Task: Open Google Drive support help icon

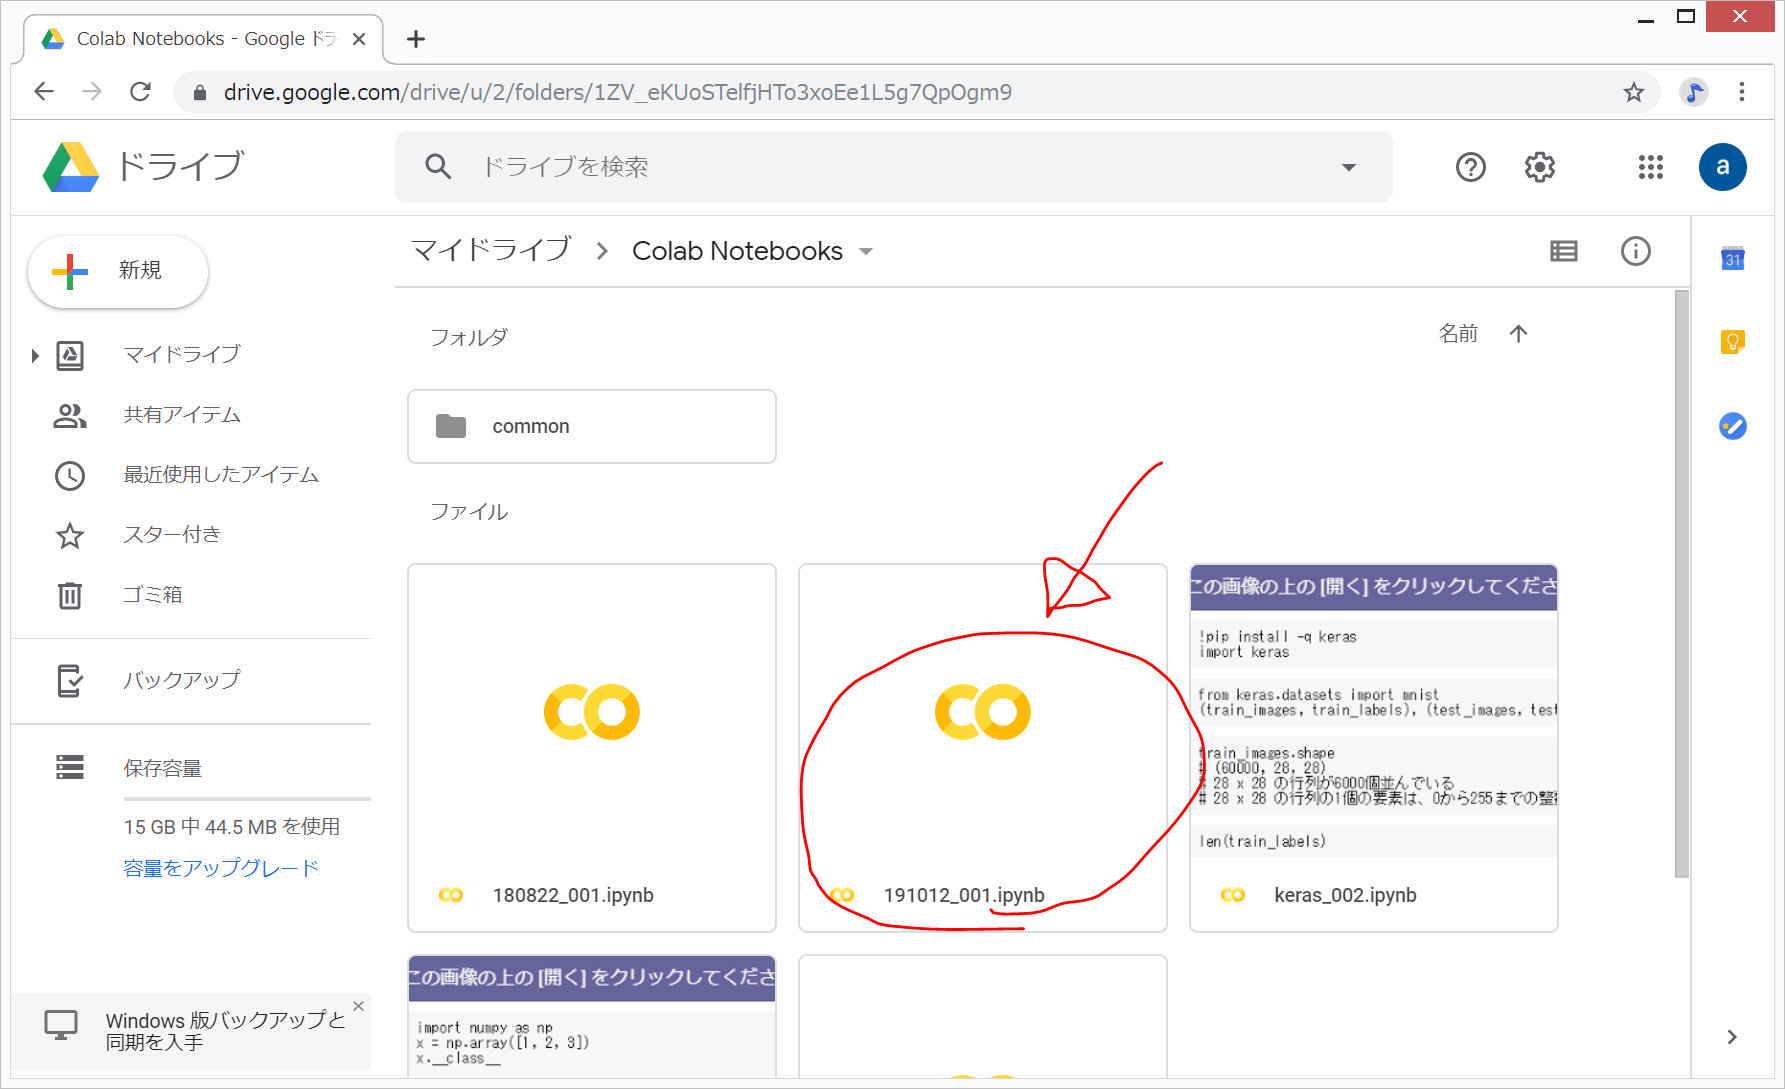Action: click(x=1470, y=167)
